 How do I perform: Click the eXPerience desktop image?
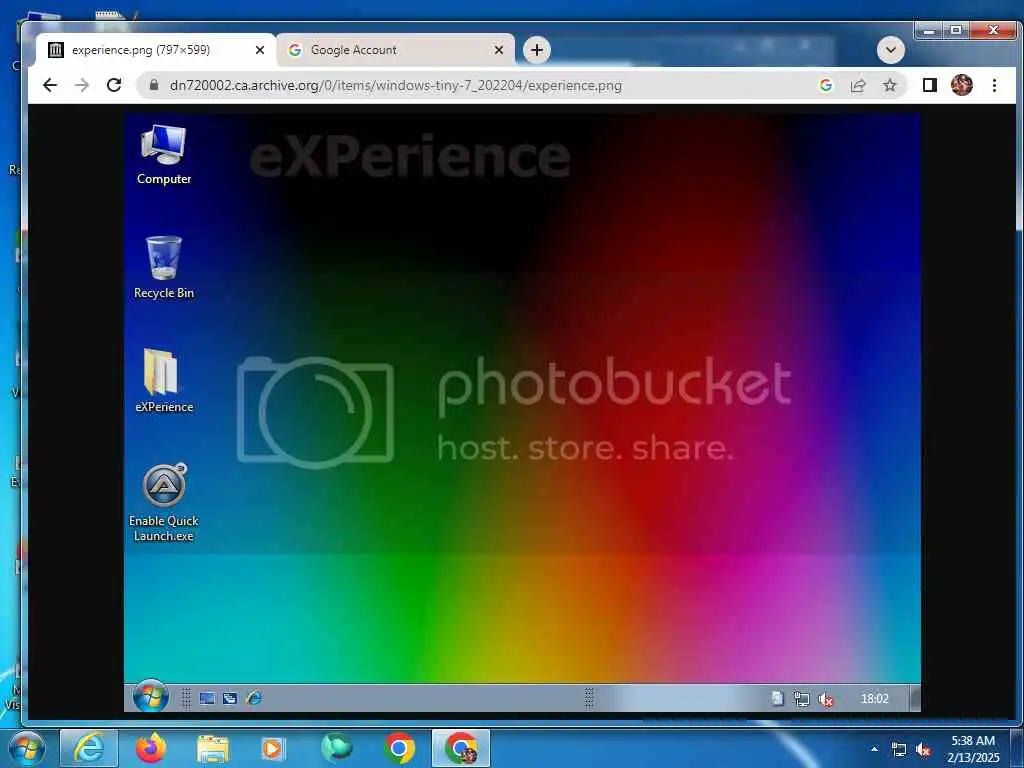522,412
